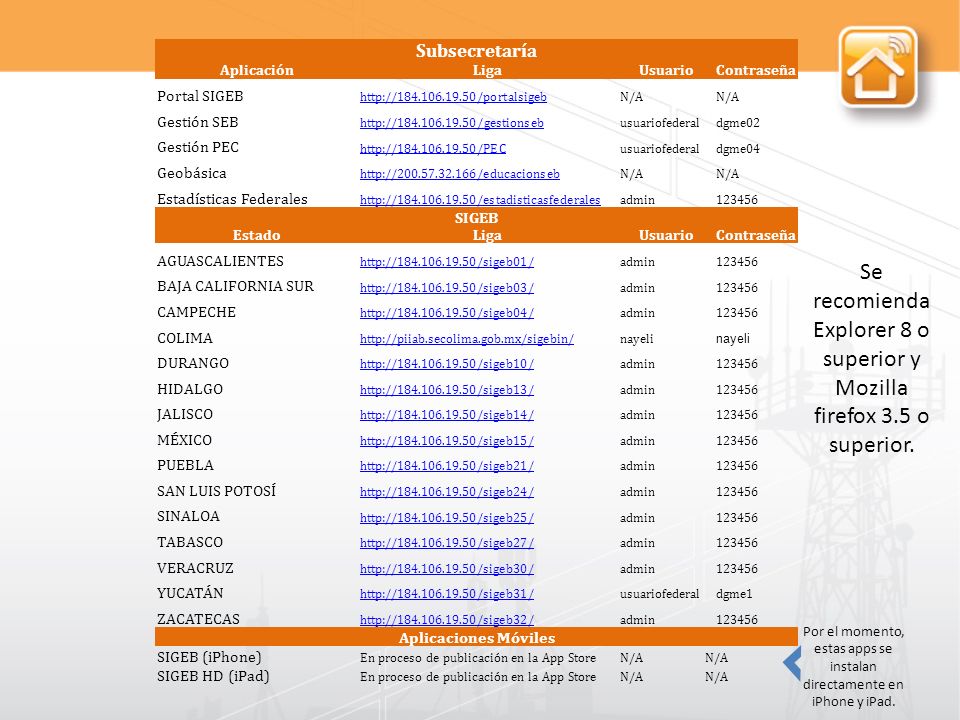Click the 'YUCATÁN' state name
Screen dimensions: 960x720
click(190, 593)
